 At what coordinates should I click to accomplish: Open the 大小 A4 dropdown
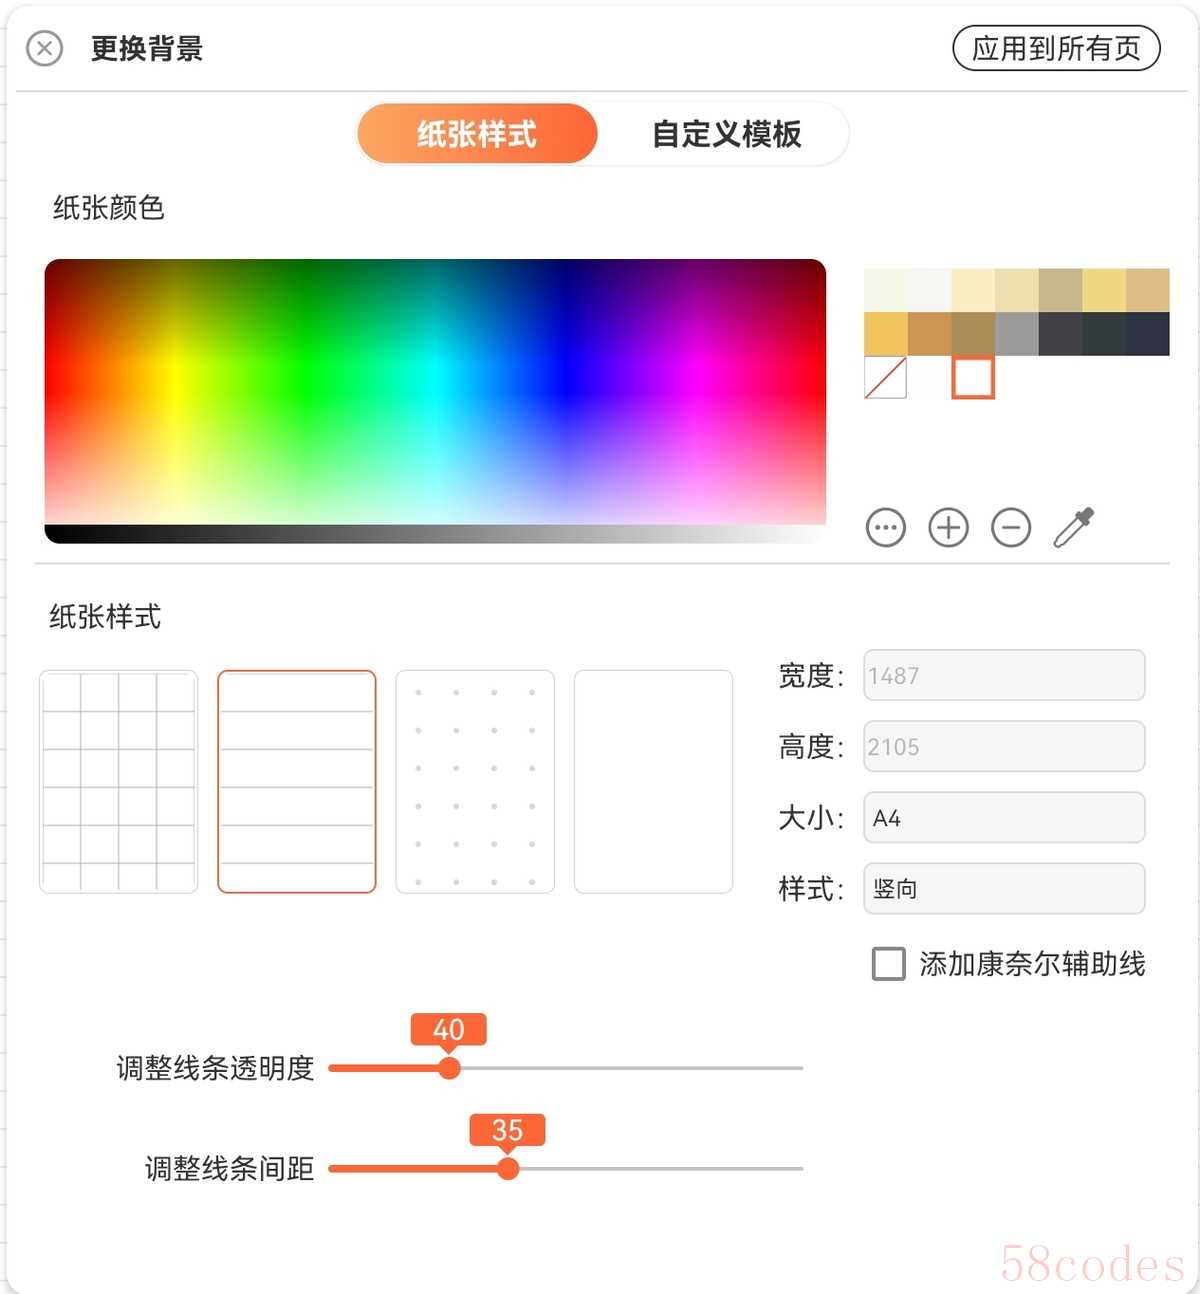(1004, 817)
